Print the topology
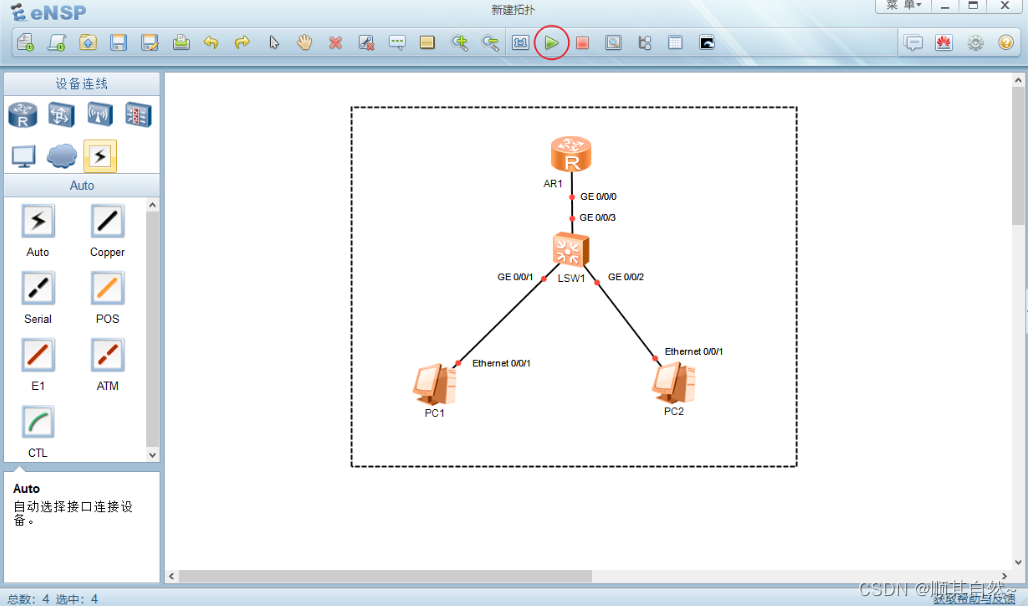Screen dimensions: 1032x609 [181, 43]
